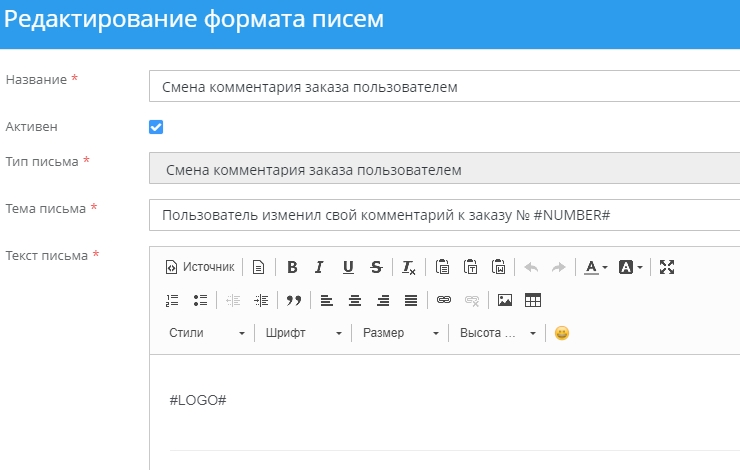Insert a table into the letter
Screen dimensions: 740x470
[533, 300]
